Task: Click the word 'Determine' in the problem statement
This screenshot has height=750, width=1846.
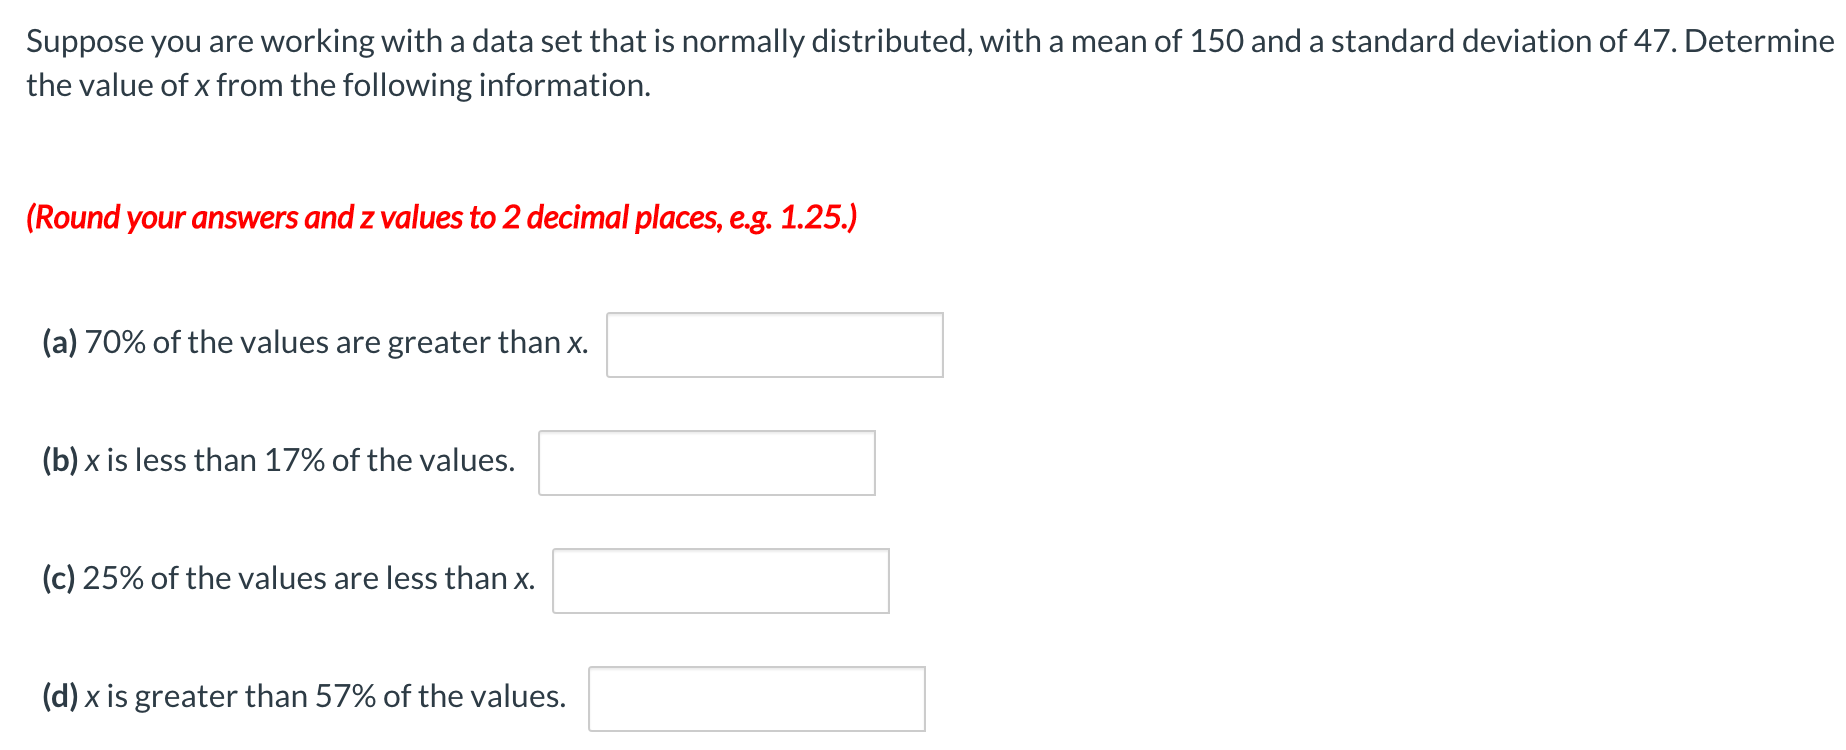Action: pos(1759,41)
